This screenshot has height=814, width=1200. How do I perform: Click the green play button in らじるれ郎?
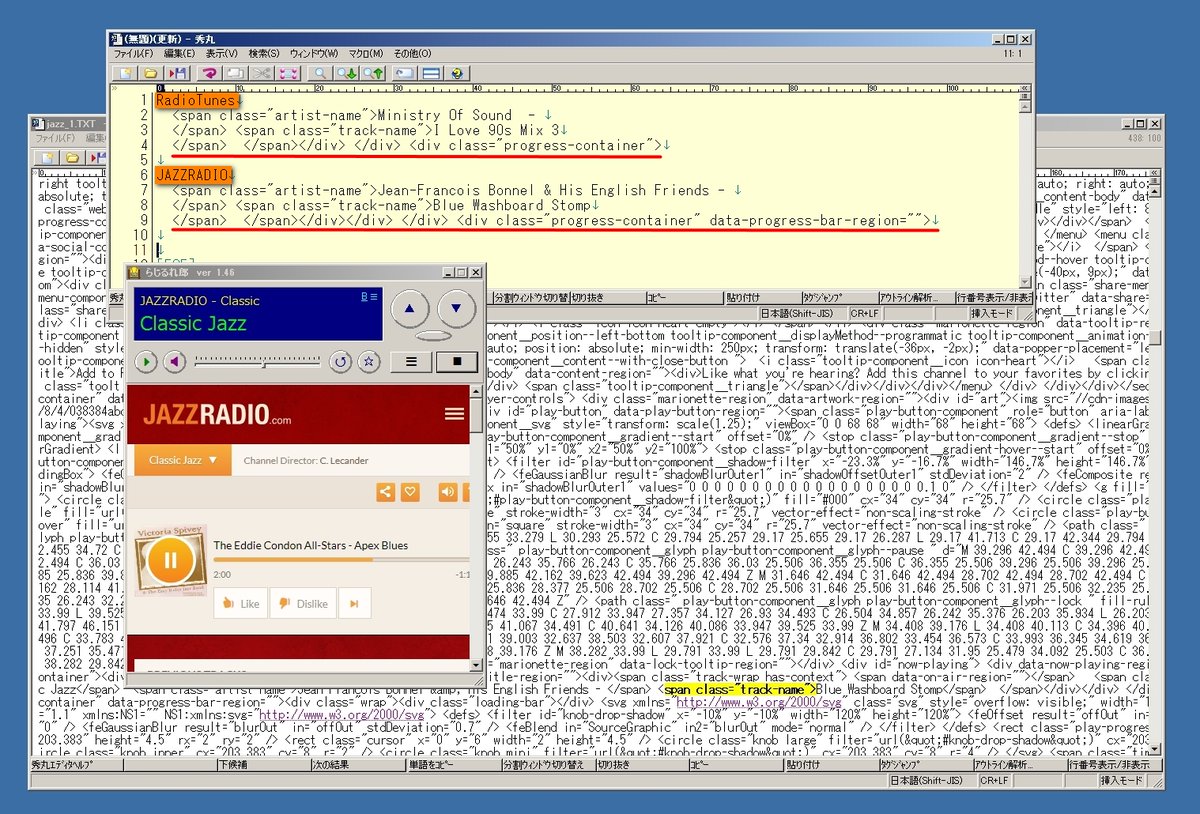coord(147,361)
